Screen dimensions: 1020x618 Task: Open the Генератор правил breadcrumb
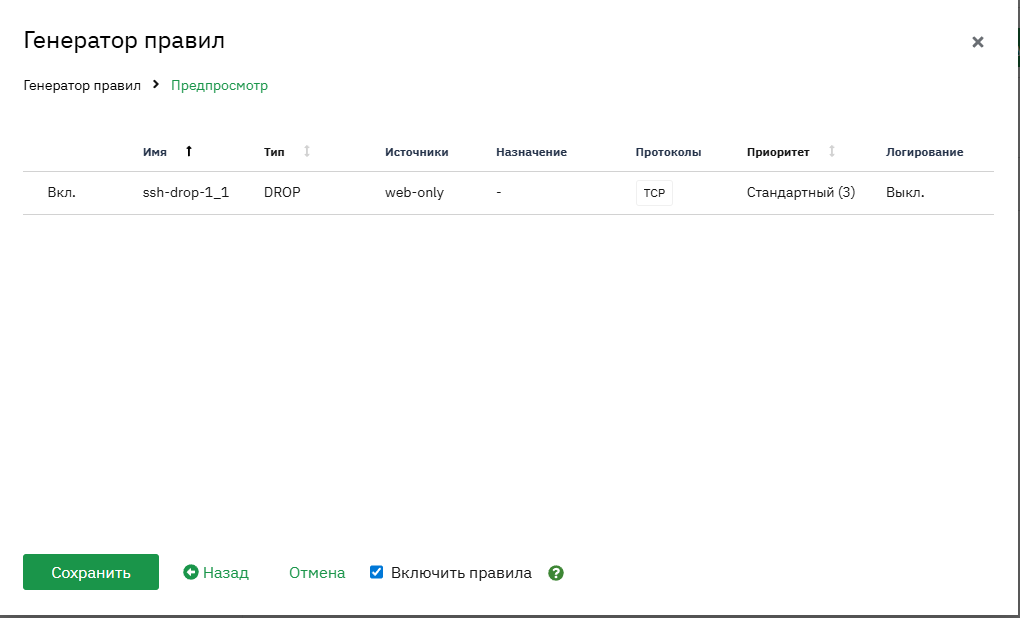[82, 85]
